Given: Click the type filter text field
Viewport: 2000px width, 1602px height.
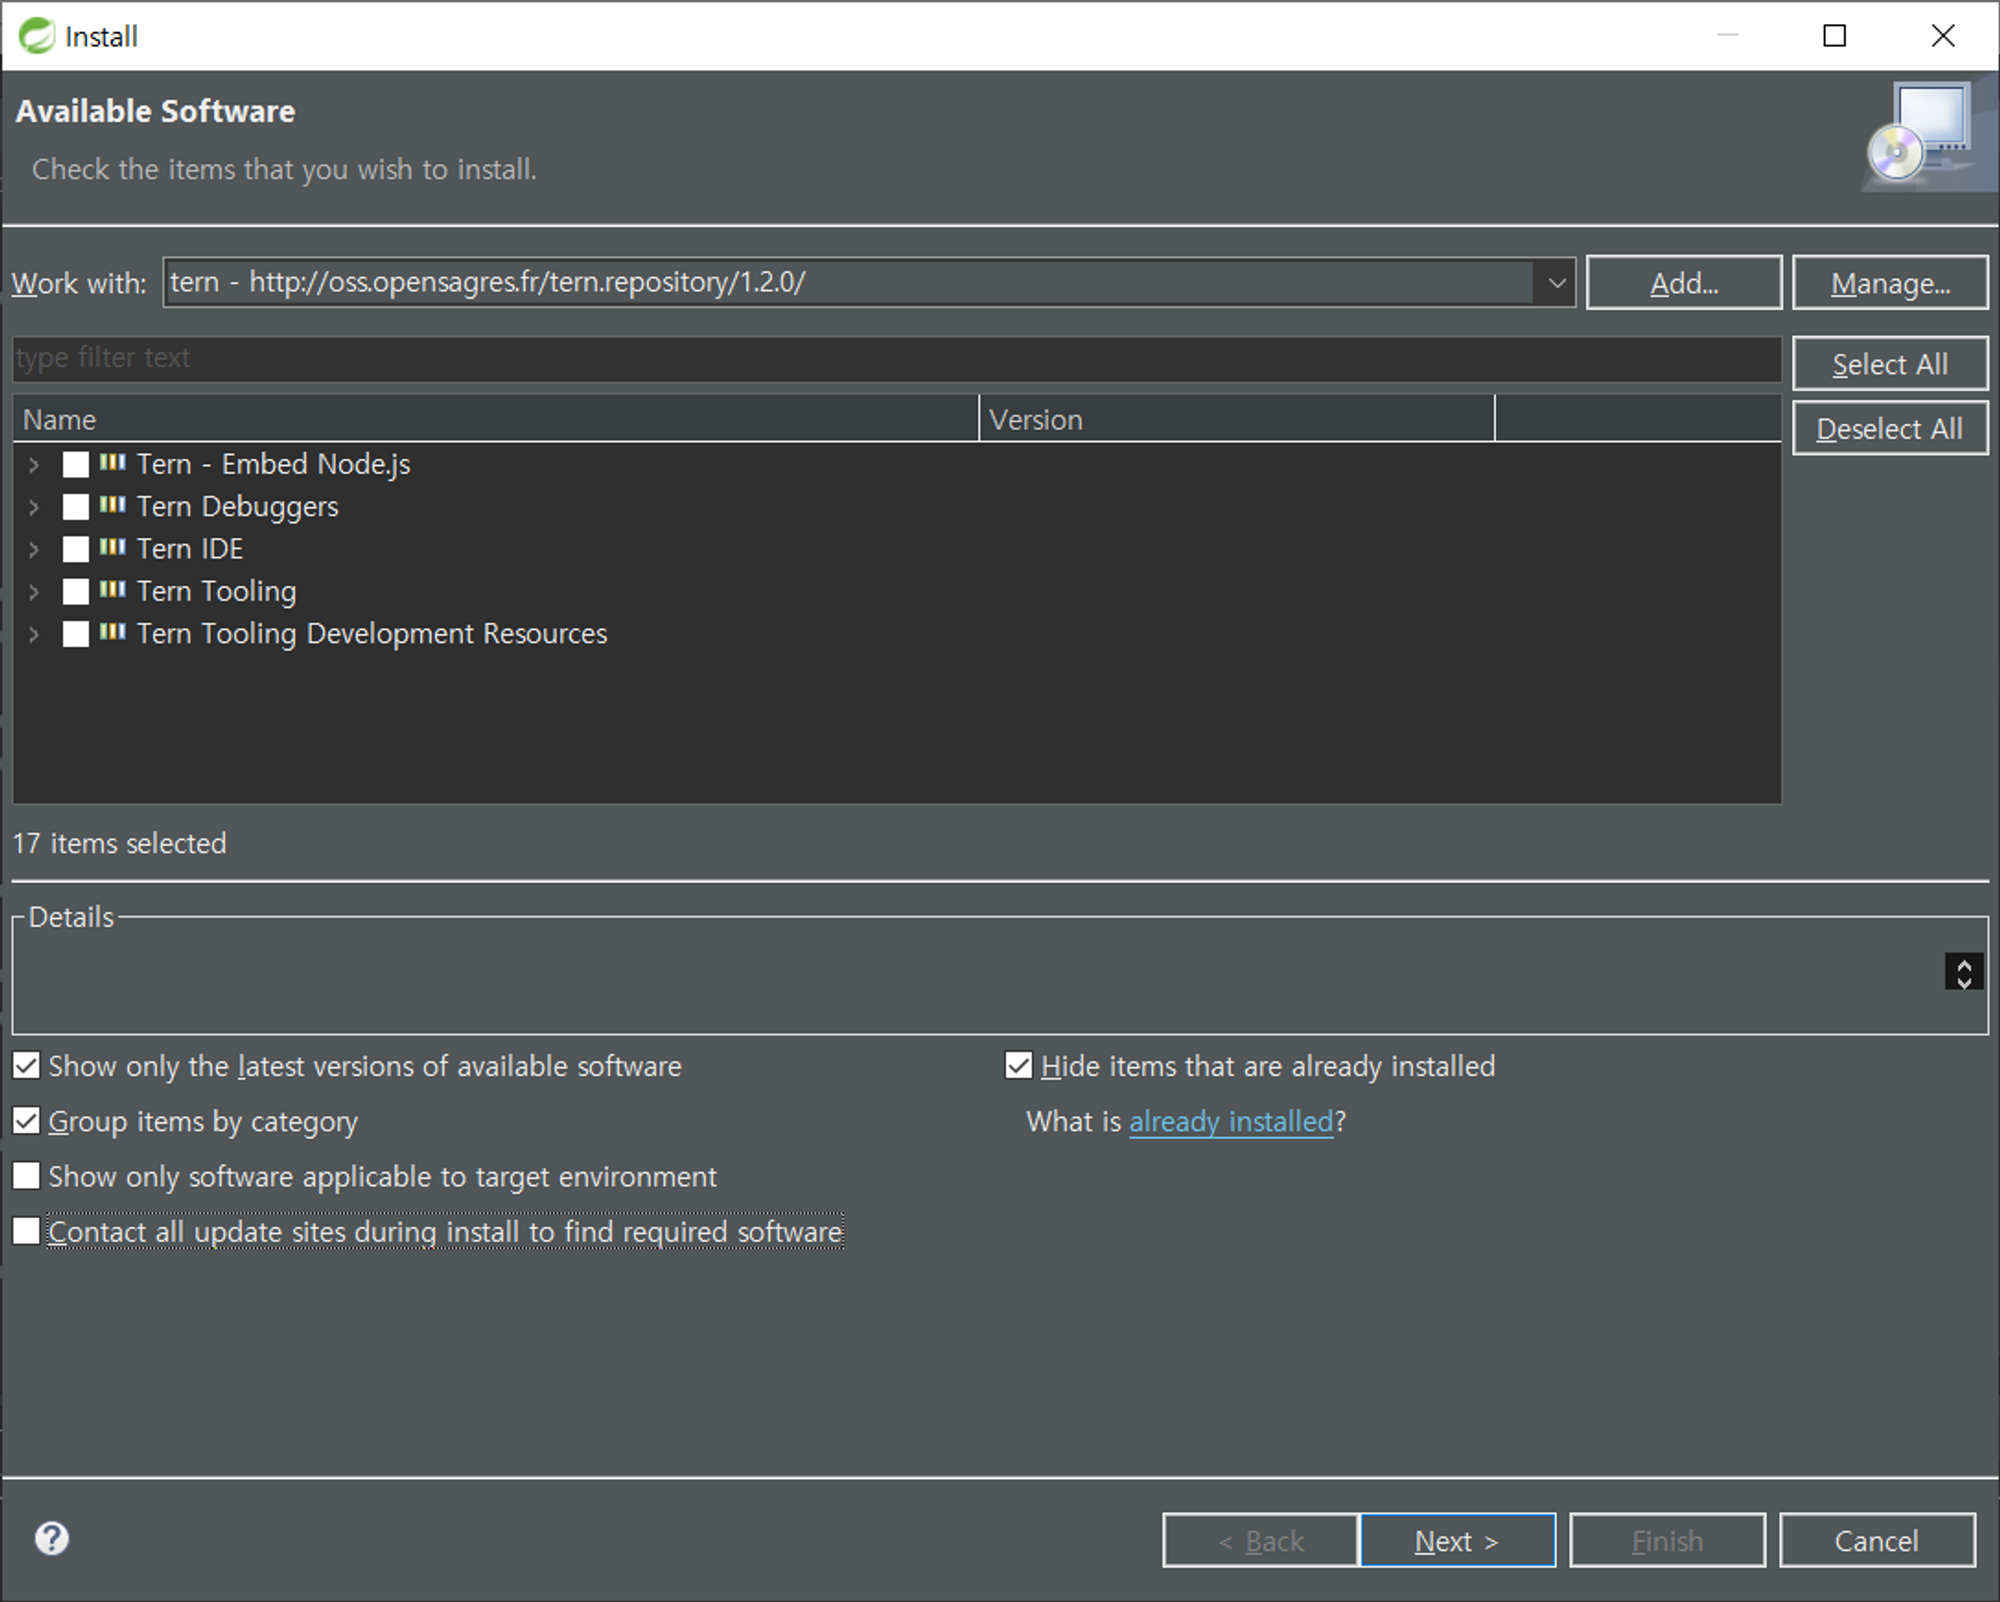Looking at the screenshot, I should coord(897,358).
